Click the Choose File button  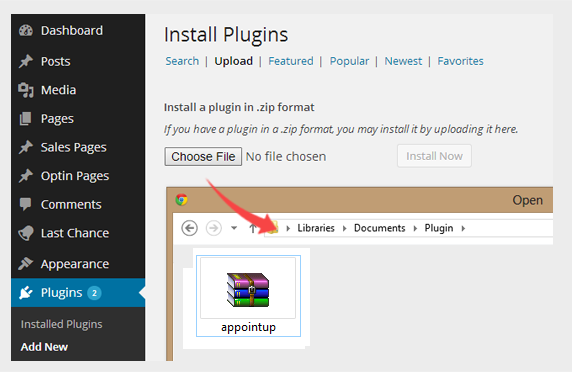point(203,156)
